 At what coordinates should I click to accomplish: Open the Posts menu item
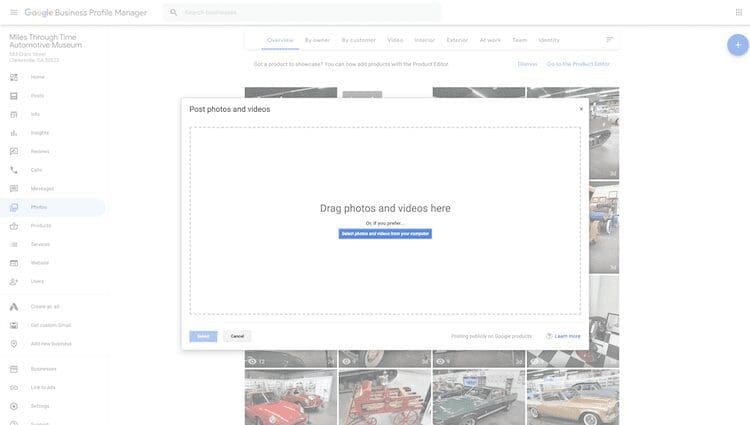pyautogui.click(x=37, y=96)
